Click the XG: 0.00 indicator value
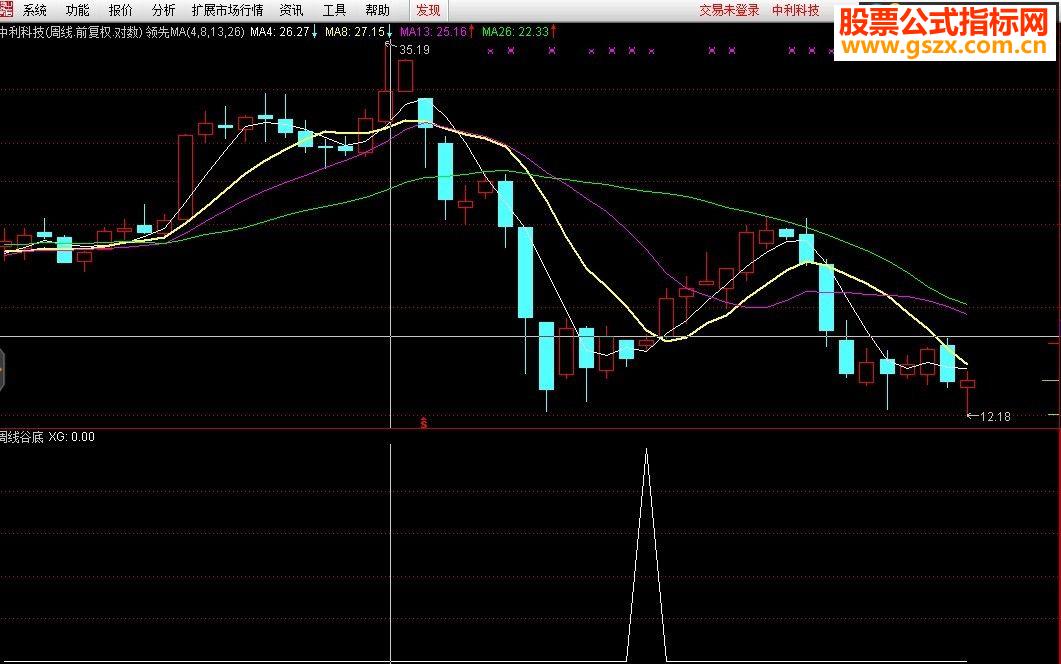1061x664 pixels. pos(71,437)
